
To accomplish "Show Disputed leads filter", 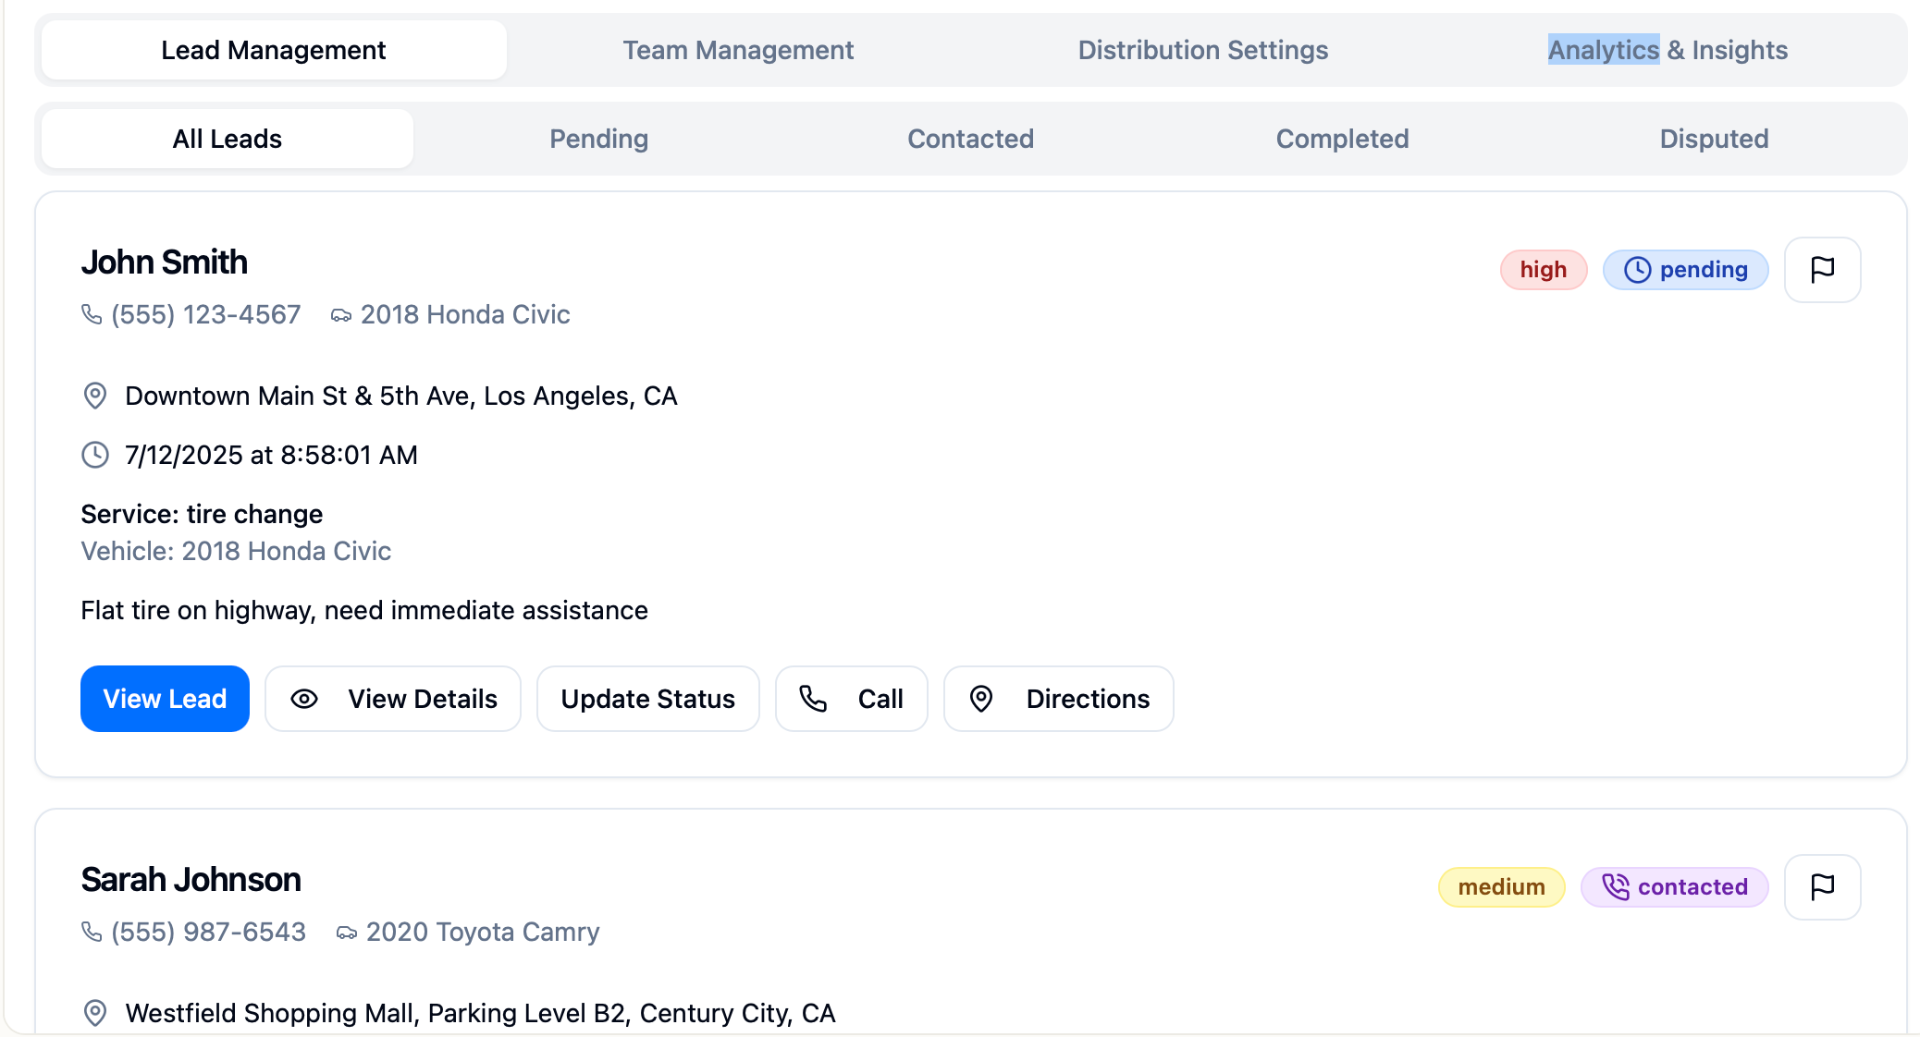I will pyautogui.click(x=1713, y=139).
